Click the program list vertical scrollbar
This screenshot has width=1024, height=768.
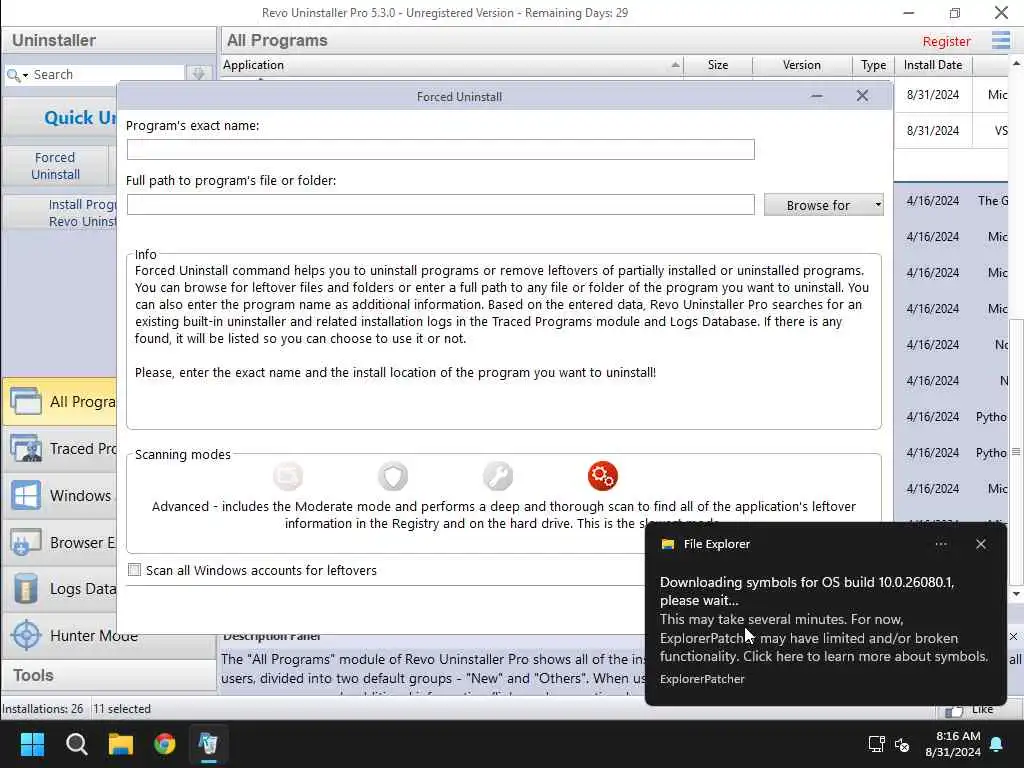coord(1016,451)
